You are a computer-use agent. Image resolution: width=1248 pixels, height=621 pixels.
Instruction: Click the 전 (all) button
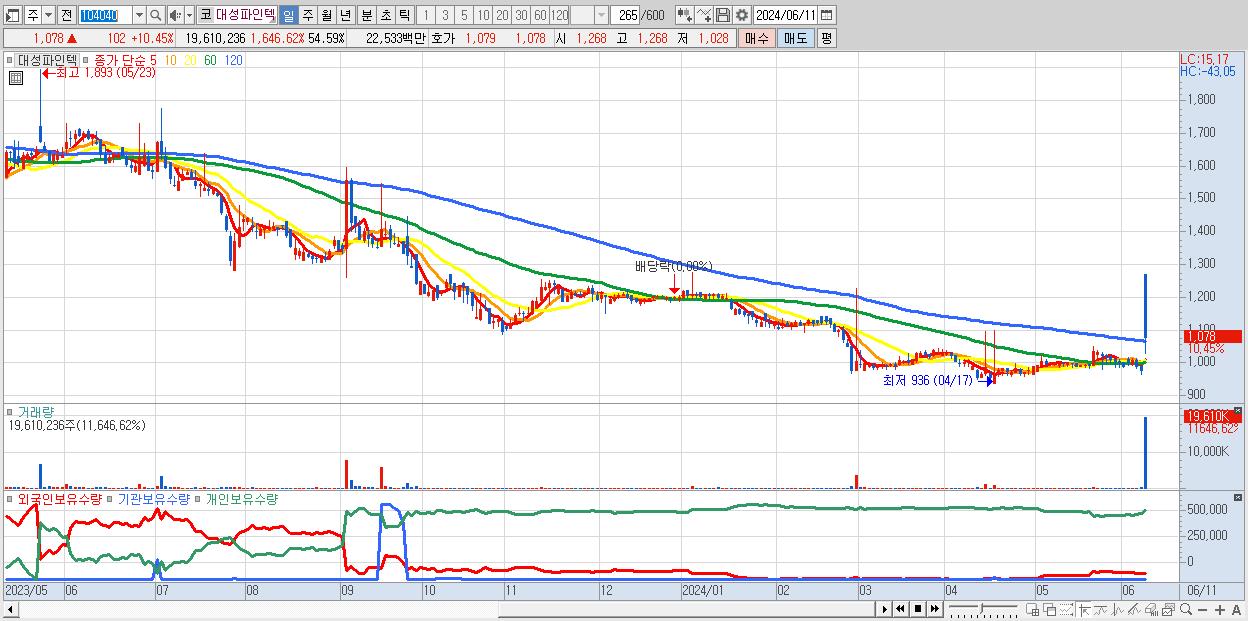66,15
